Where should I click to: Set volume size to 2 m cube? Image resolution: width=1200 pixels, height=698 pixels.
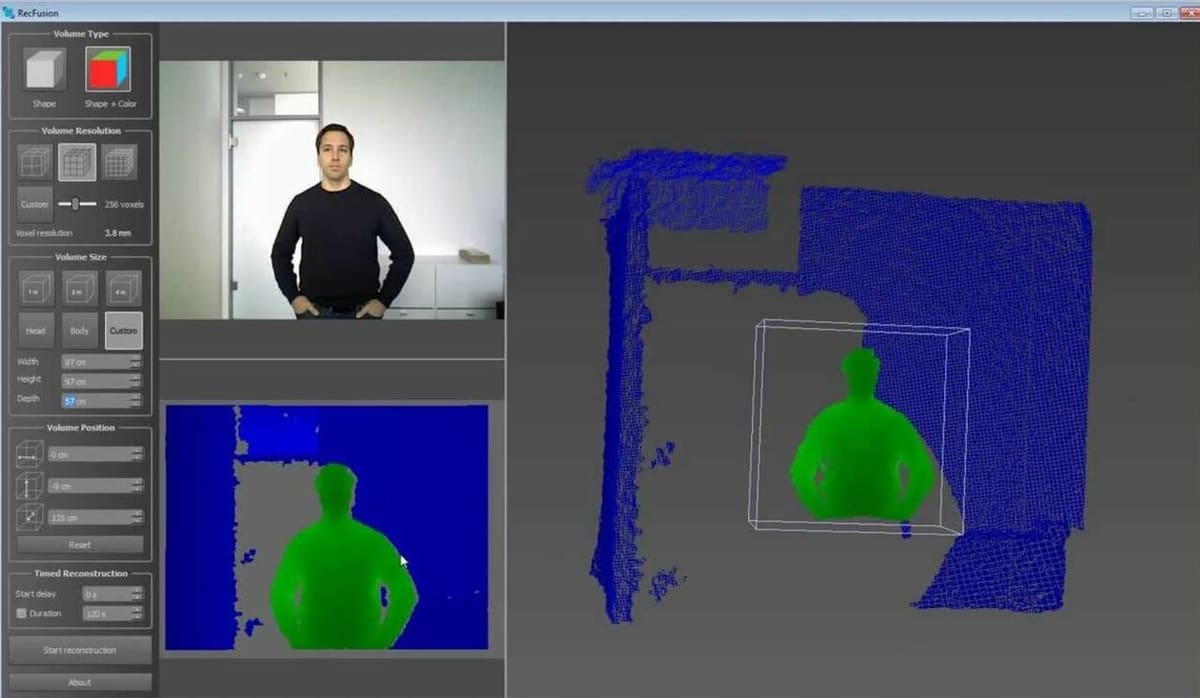80,288
